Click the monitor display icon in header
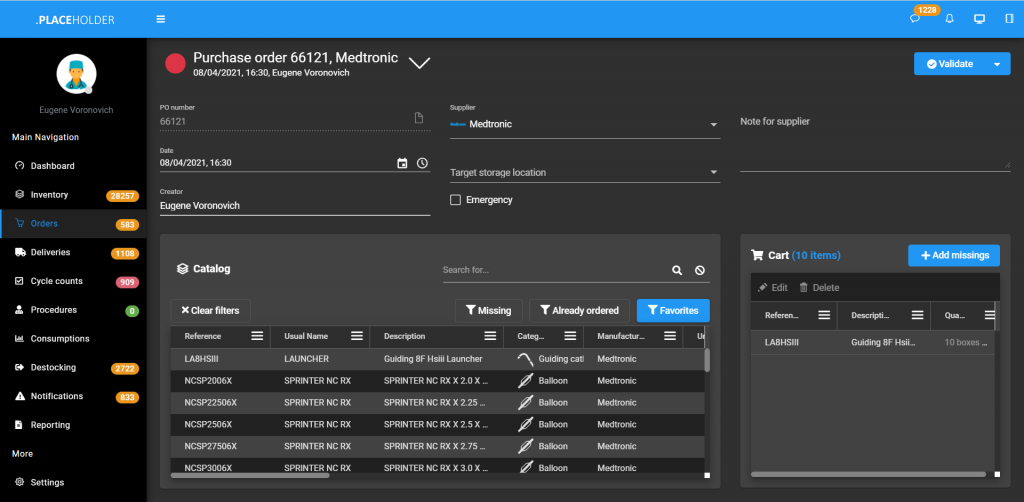Image resolution: width=1024 pixels, height=502 pixels. point(979,19)
